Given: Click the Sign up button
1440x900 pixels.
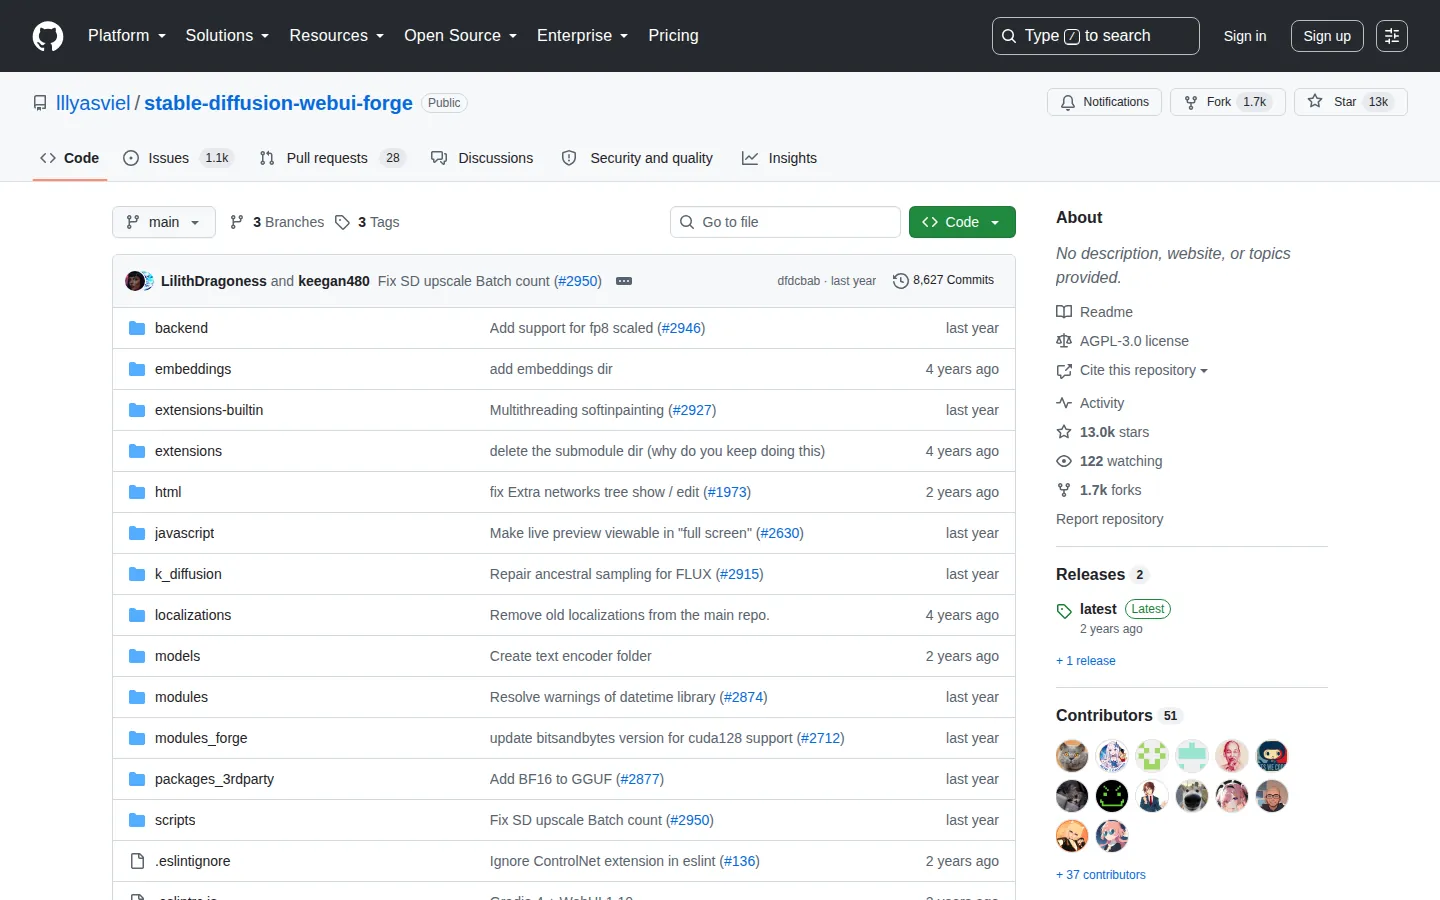Looking at the screenshot, I should coord(1327,36).
